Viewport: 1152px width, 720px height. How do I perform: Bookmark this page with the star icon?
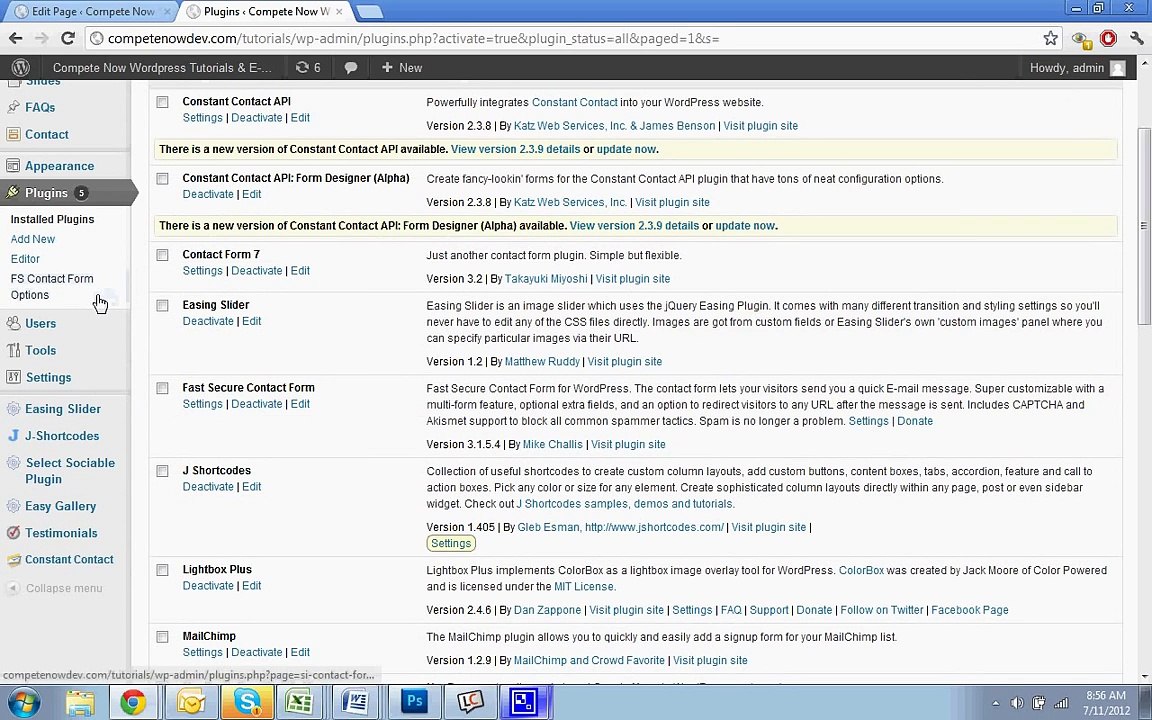coord(1050,38)
